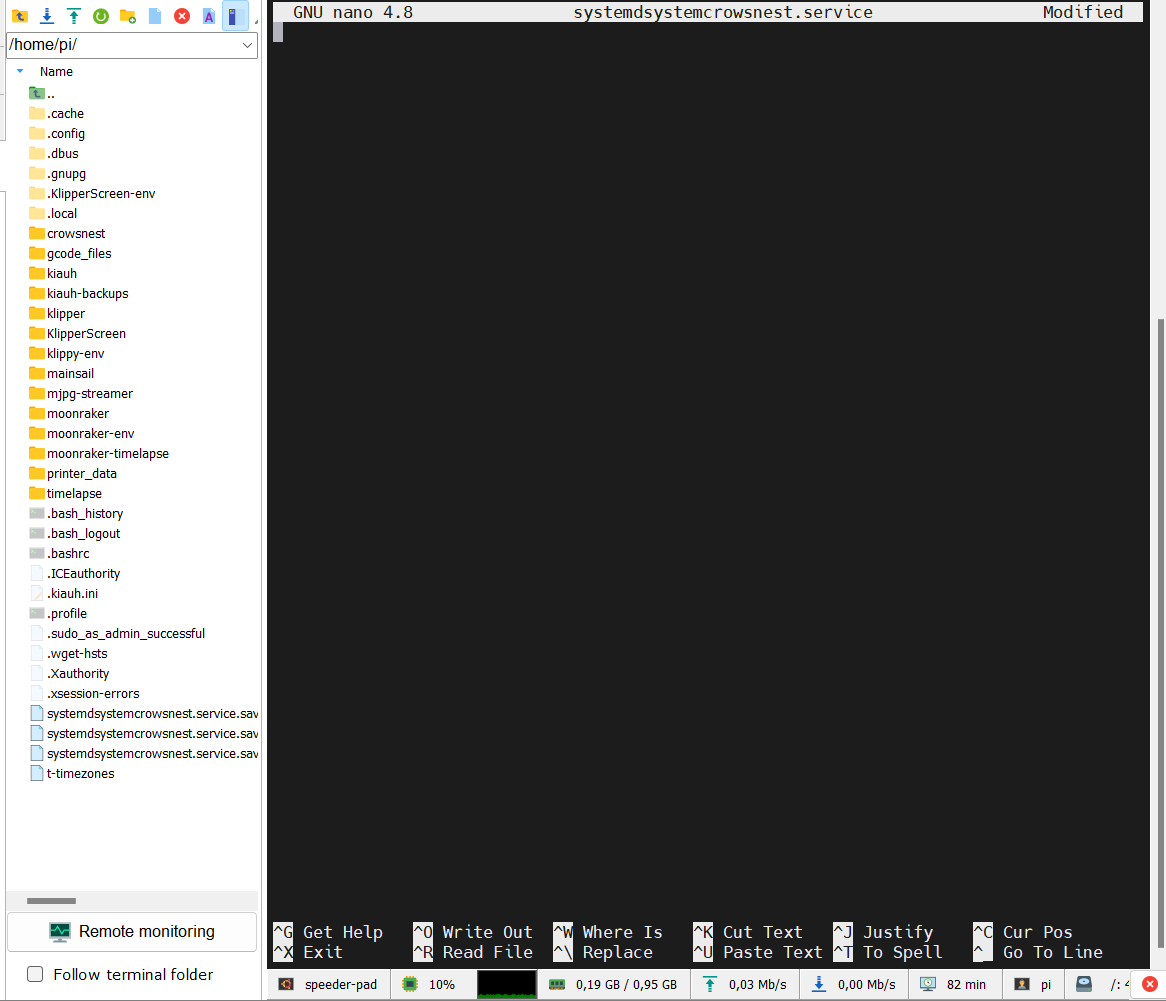
Task: Click the horizontal scrollbar under the file list
Action: [51, 901]
